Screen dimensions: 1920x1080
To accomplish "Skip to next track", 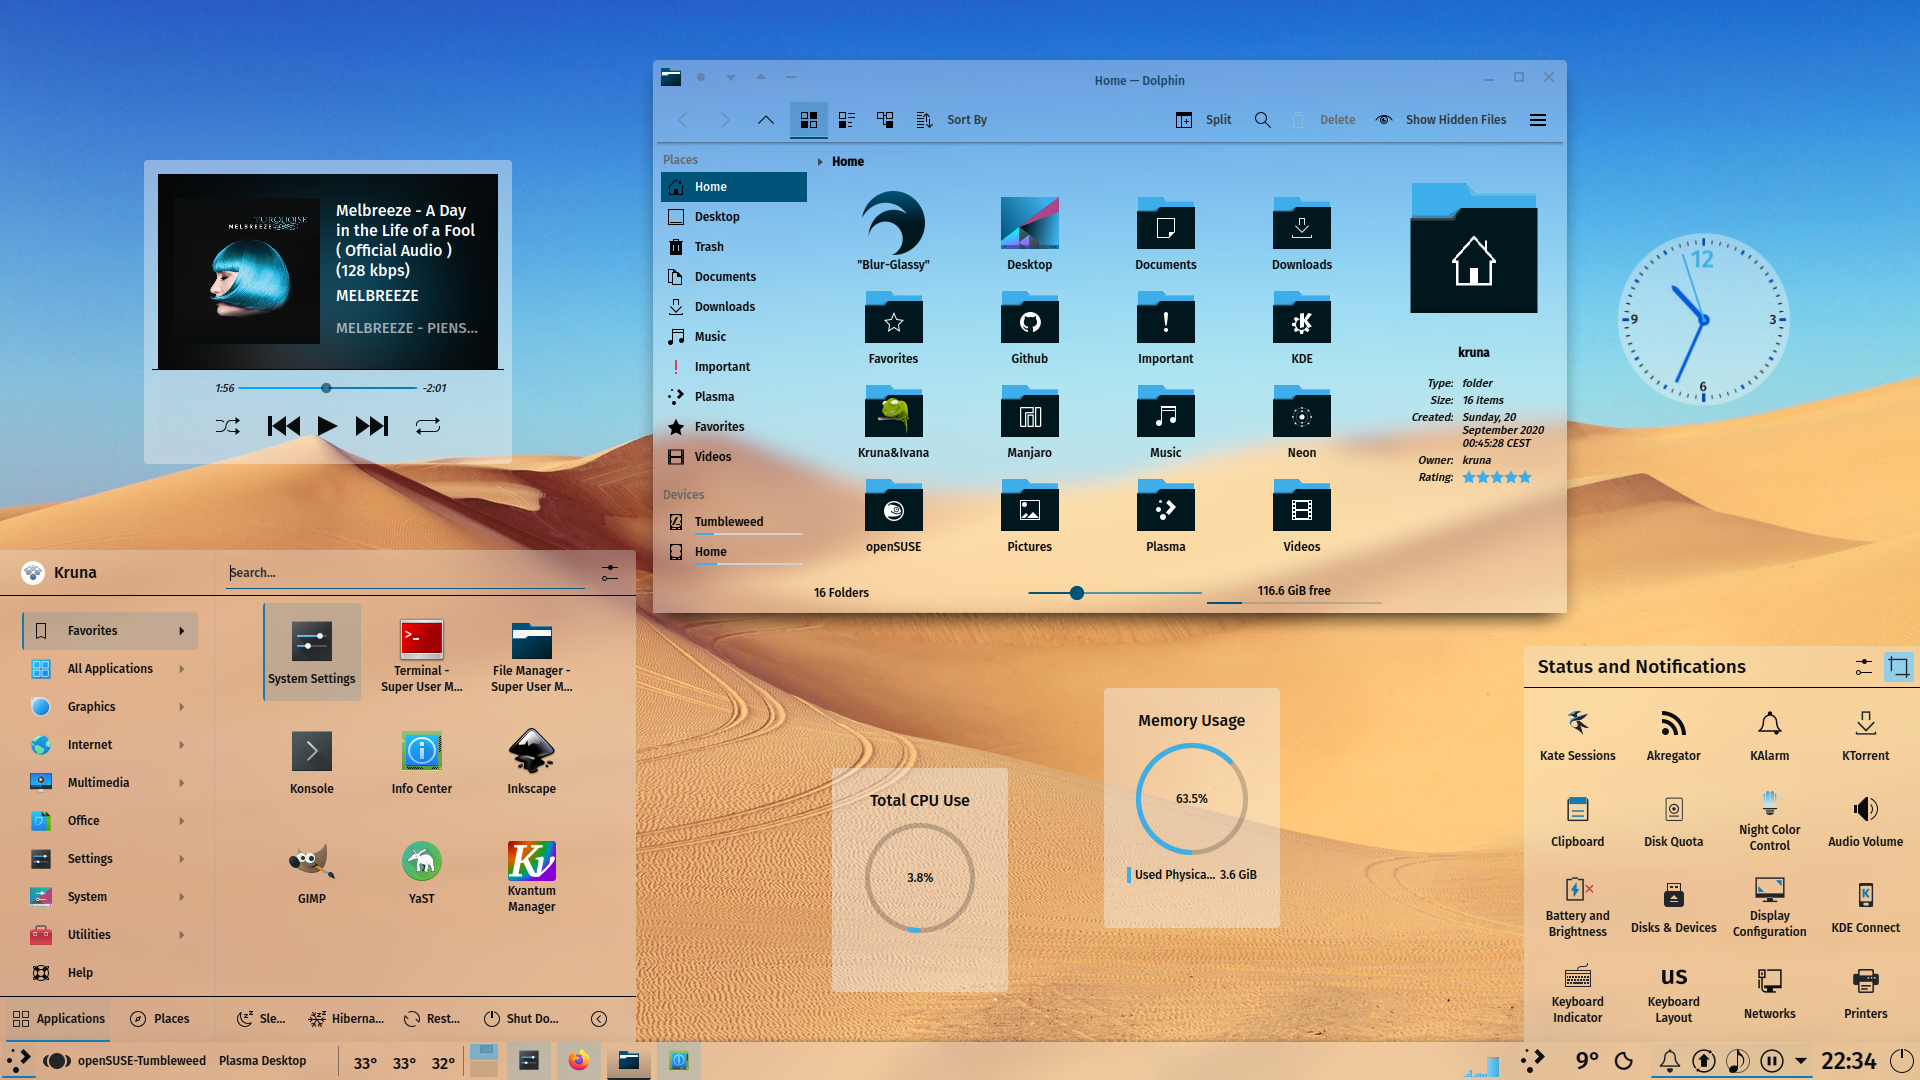I will 371,426.
